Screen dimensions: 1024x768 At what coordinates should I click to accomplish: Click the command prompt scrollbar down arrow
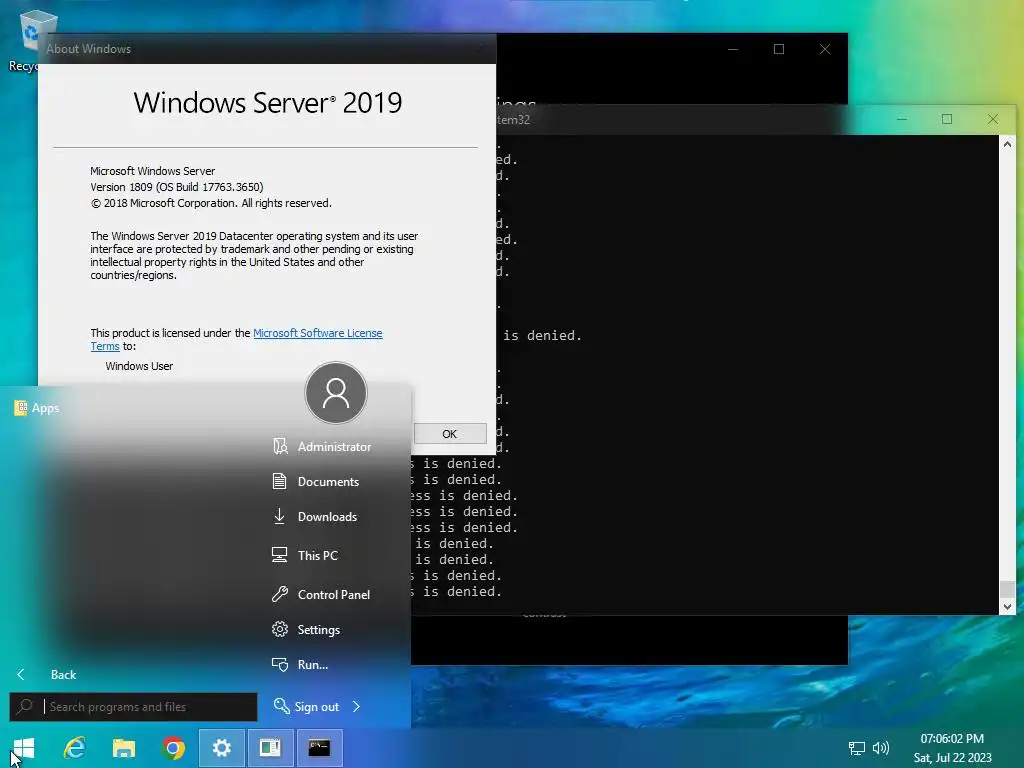(x=1007, y=607)
